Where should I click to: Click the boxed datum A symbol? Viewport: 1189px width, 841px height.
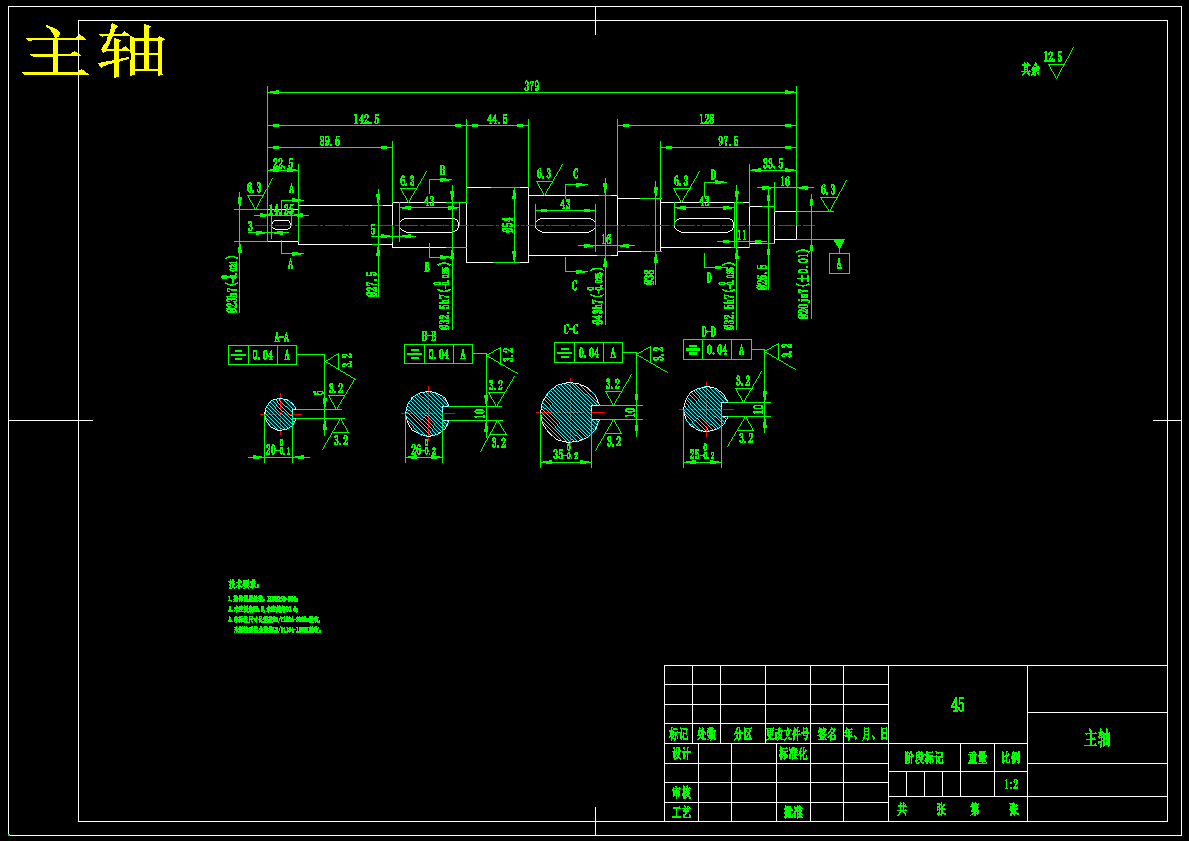(839, 263)
